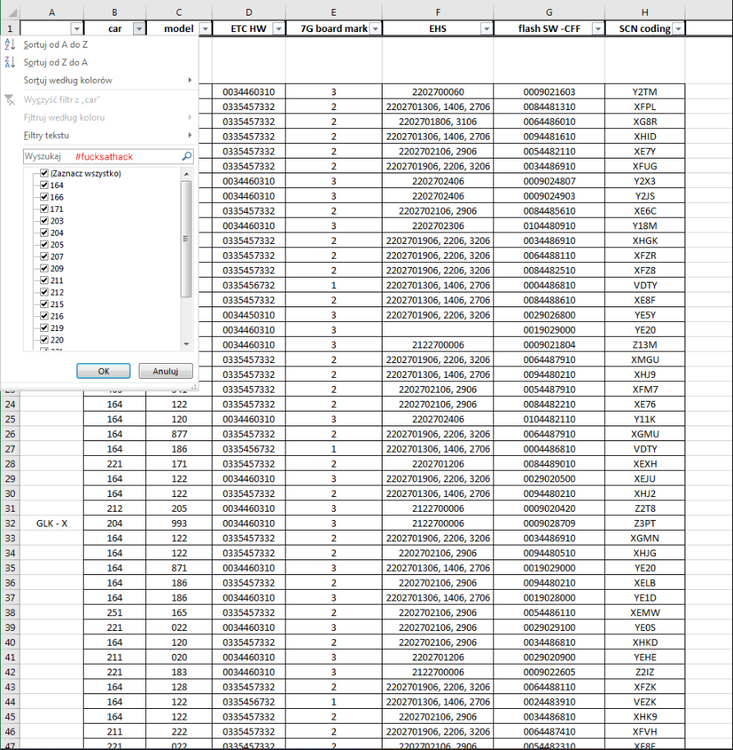733x750 pixels.
Task: Select row 32 header
Action: click(x=10, y=523)
